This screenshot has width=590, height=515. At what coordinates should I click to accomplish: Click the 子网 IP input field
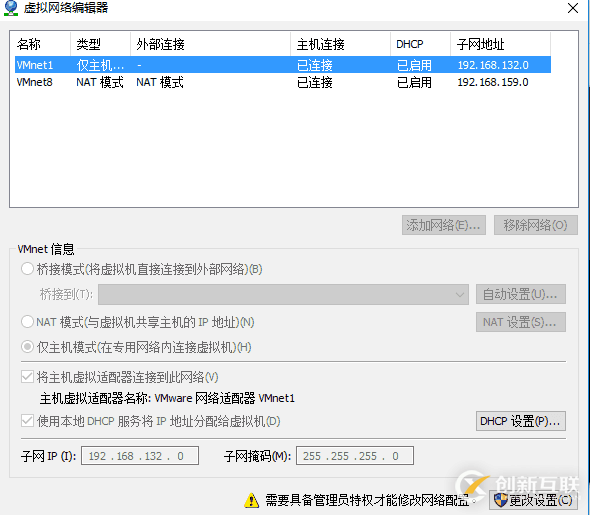pos(140,456)
